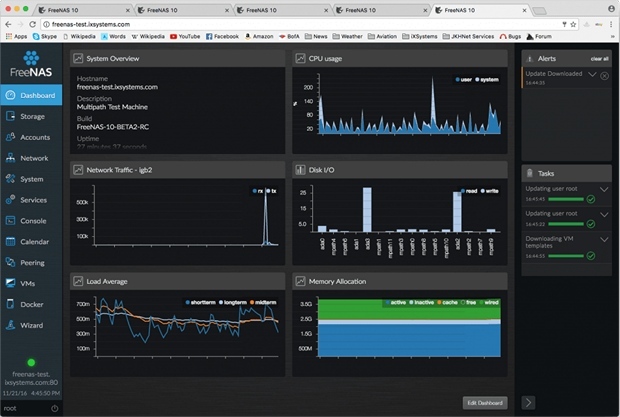
Task: Open the Accounts section icon
Action: pos(11,137)
